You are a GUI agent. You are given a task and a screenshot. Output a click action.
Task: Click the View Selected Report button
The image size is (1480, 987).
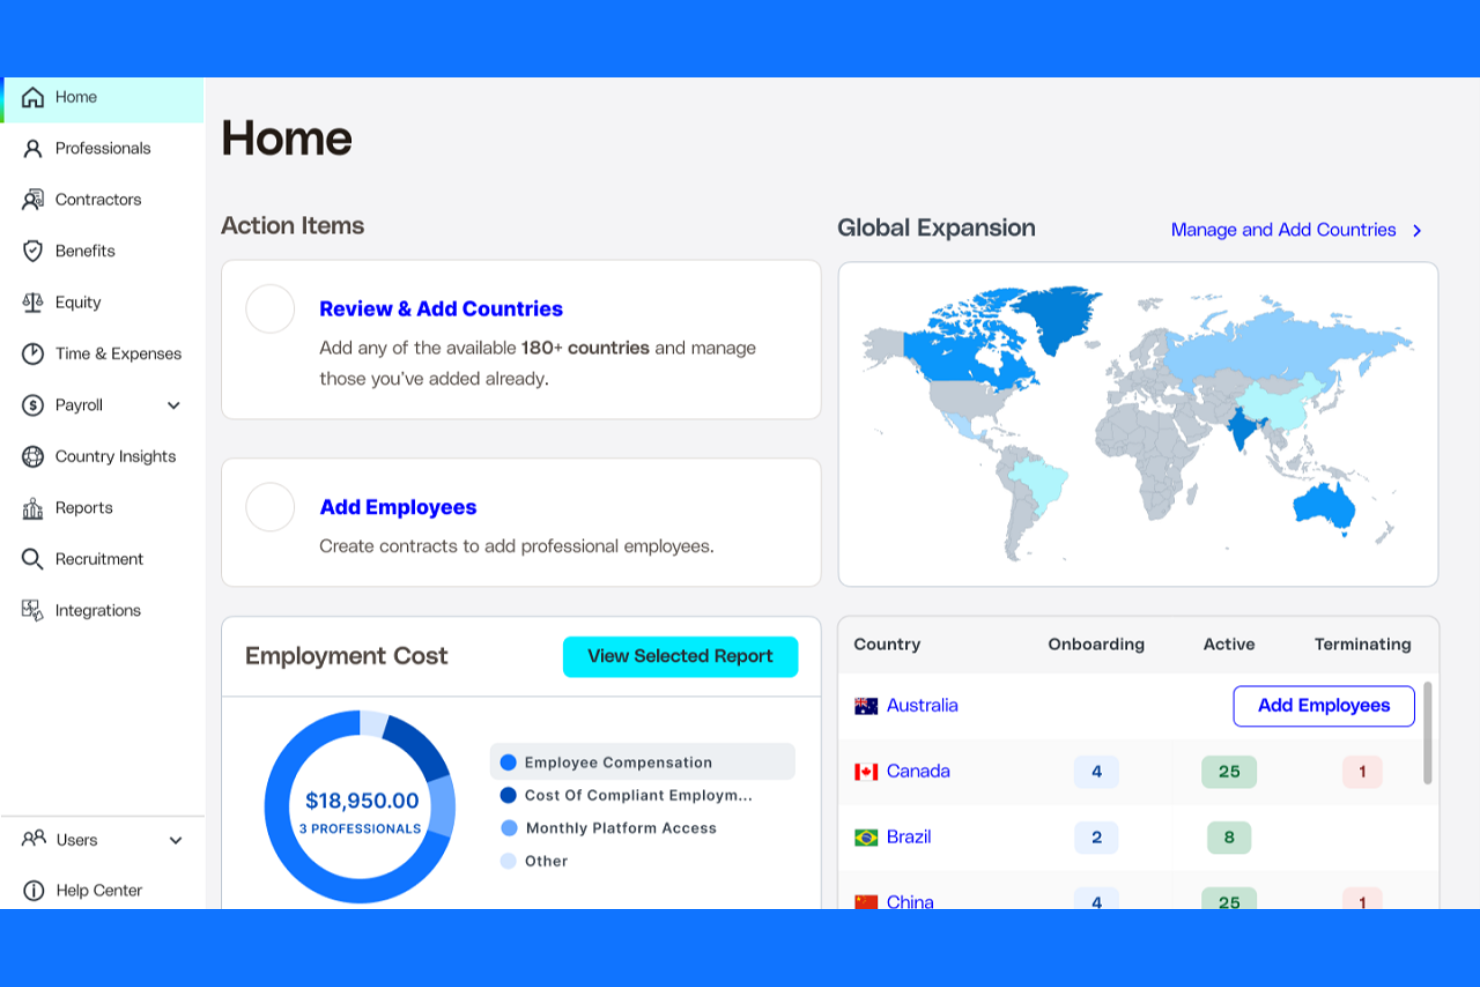coord(679,656)
